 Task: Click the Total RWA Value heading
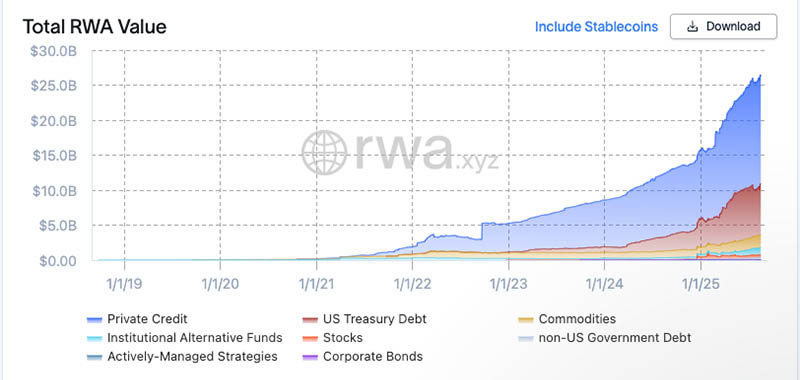point(94,27)
